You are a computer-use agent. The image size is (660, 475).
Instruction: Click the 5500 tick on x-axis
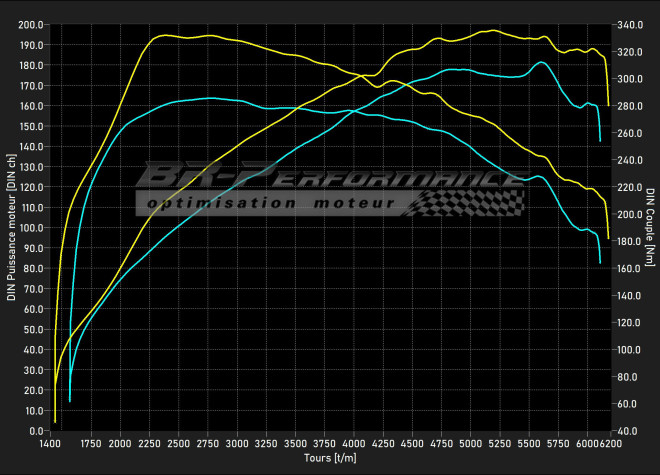coord(530,442)
